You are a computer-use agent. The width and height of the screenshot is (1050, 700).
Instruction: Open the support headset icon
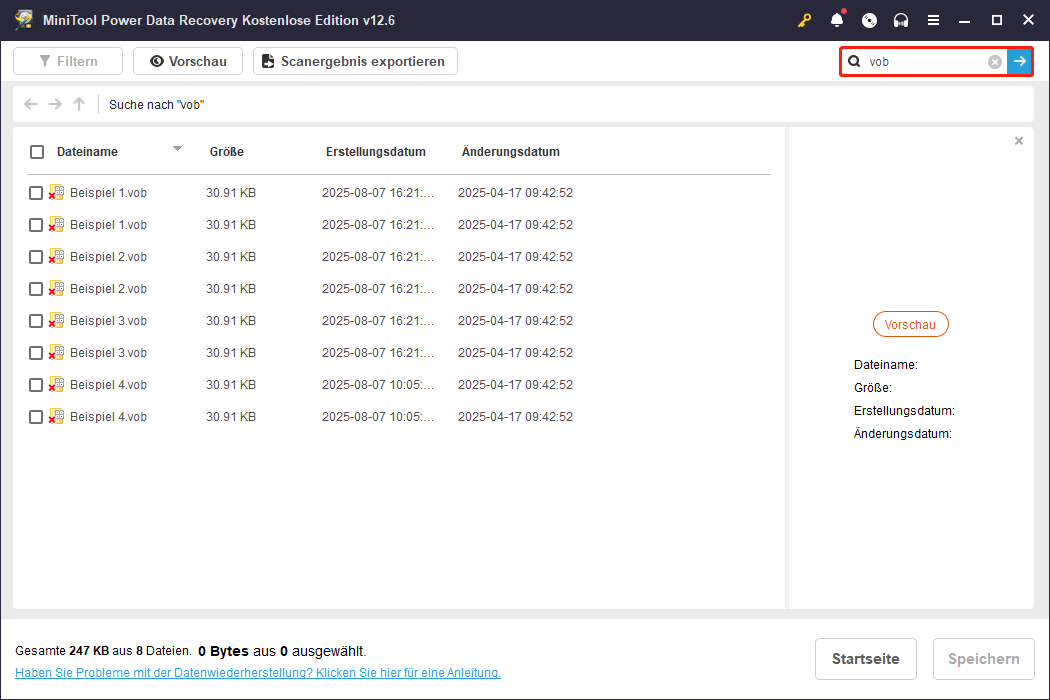pos(901,20)
